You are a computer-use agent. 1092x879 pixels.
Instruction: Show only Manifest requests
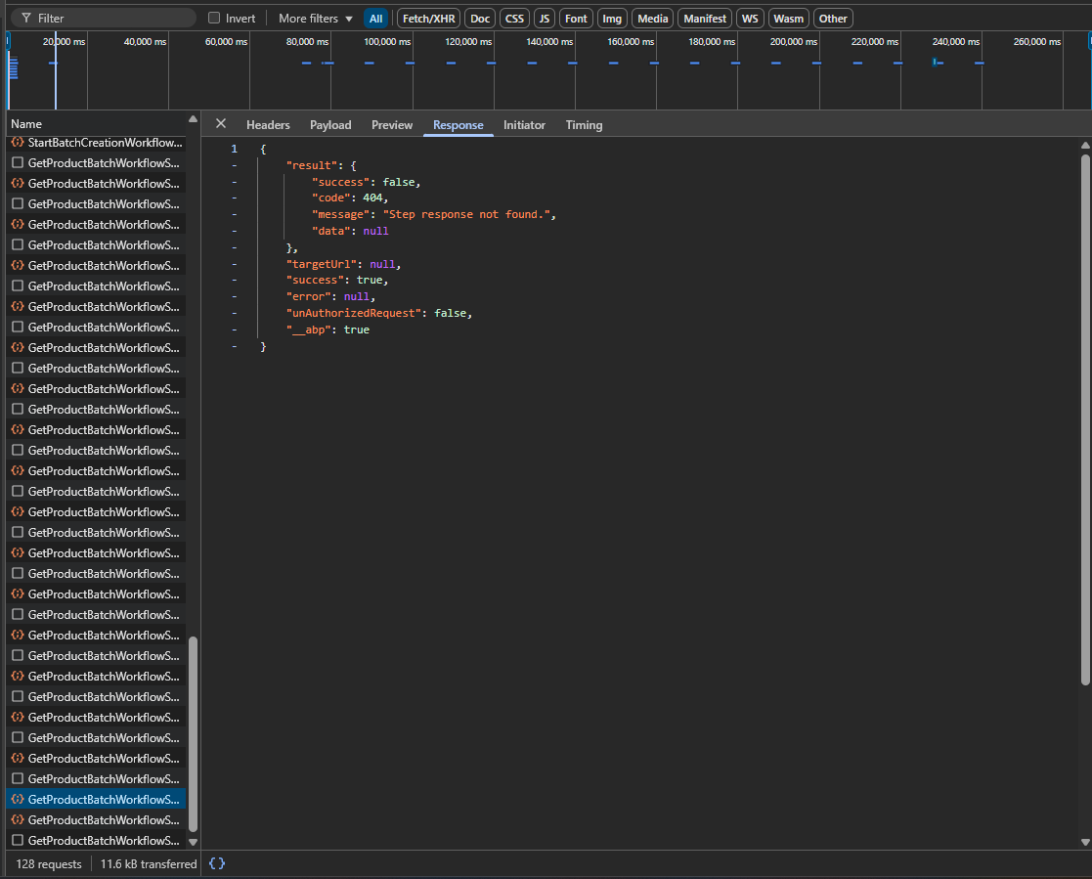coord(705,19)
